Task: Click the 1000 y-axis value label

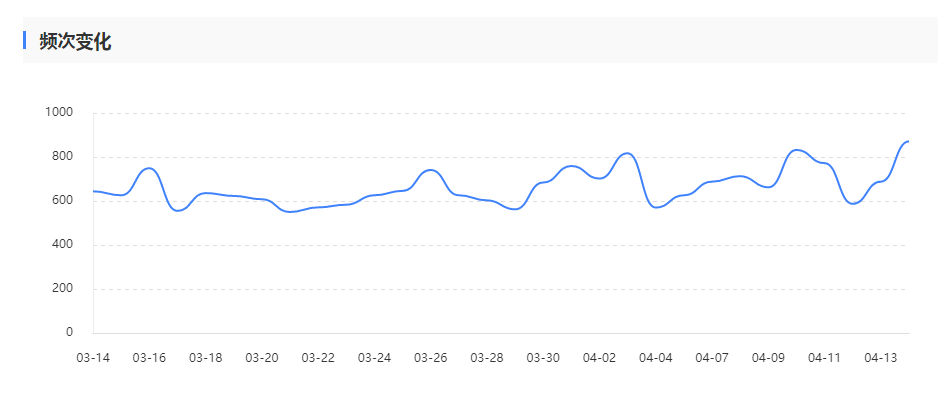Action: click(x=59, y=112)
